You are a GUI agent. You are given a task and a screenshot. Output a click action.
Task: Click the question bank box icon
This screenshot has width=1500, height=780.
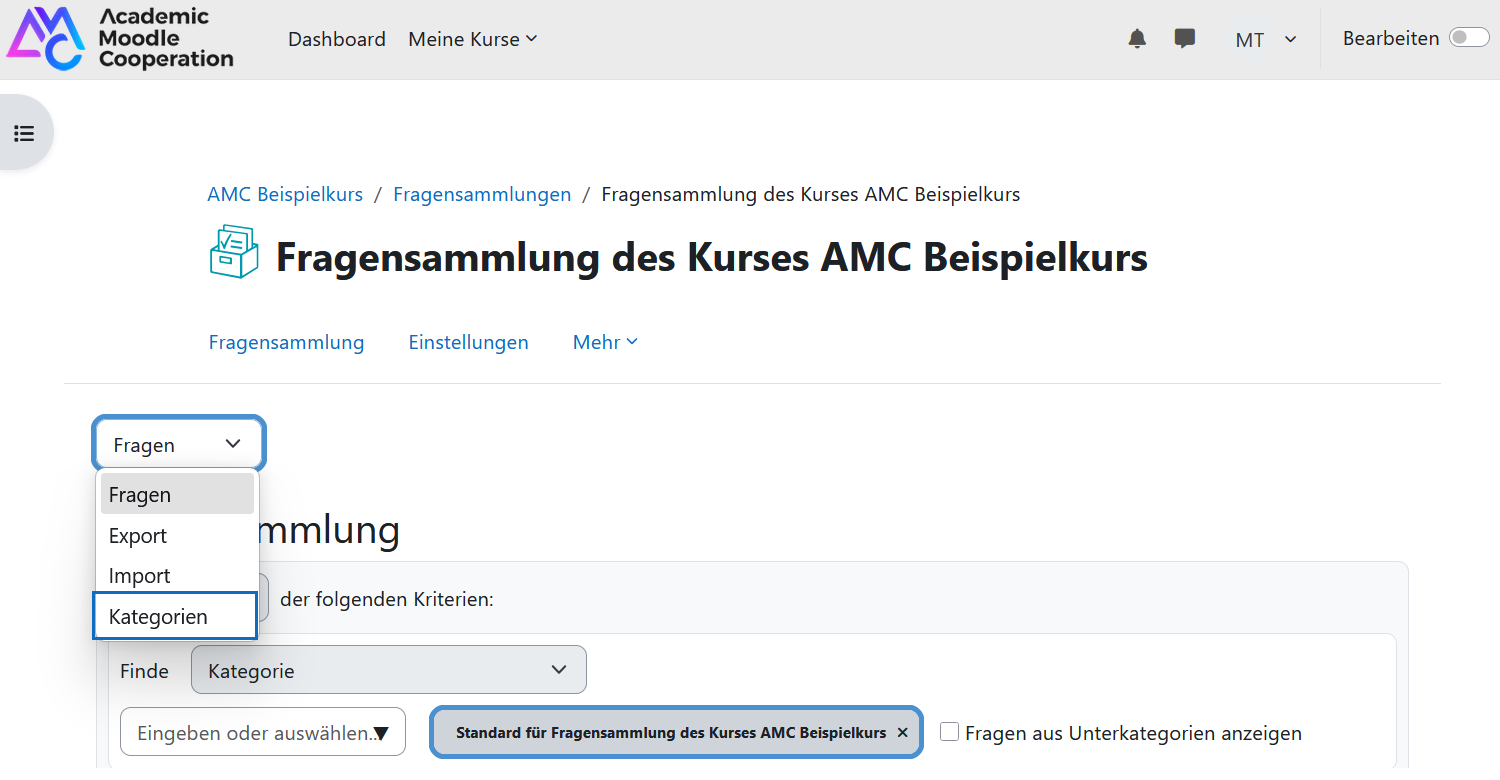[x=234, y=252]
